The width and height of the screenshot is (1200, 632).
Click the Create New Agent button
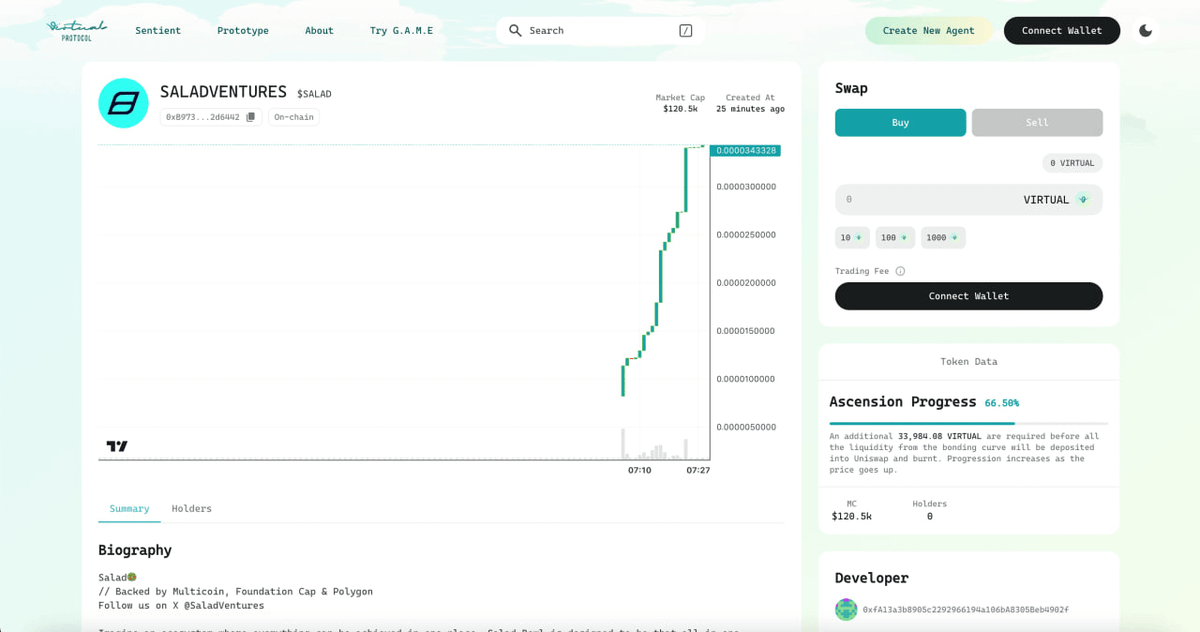(928, 30)
